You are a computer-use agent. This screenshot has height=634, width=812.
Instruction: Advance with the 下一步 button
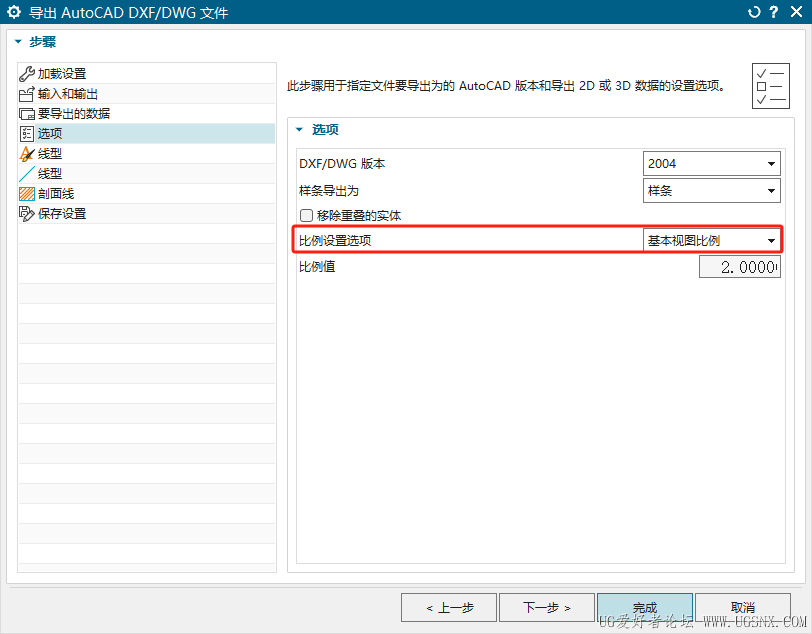(x=547, y=608)
